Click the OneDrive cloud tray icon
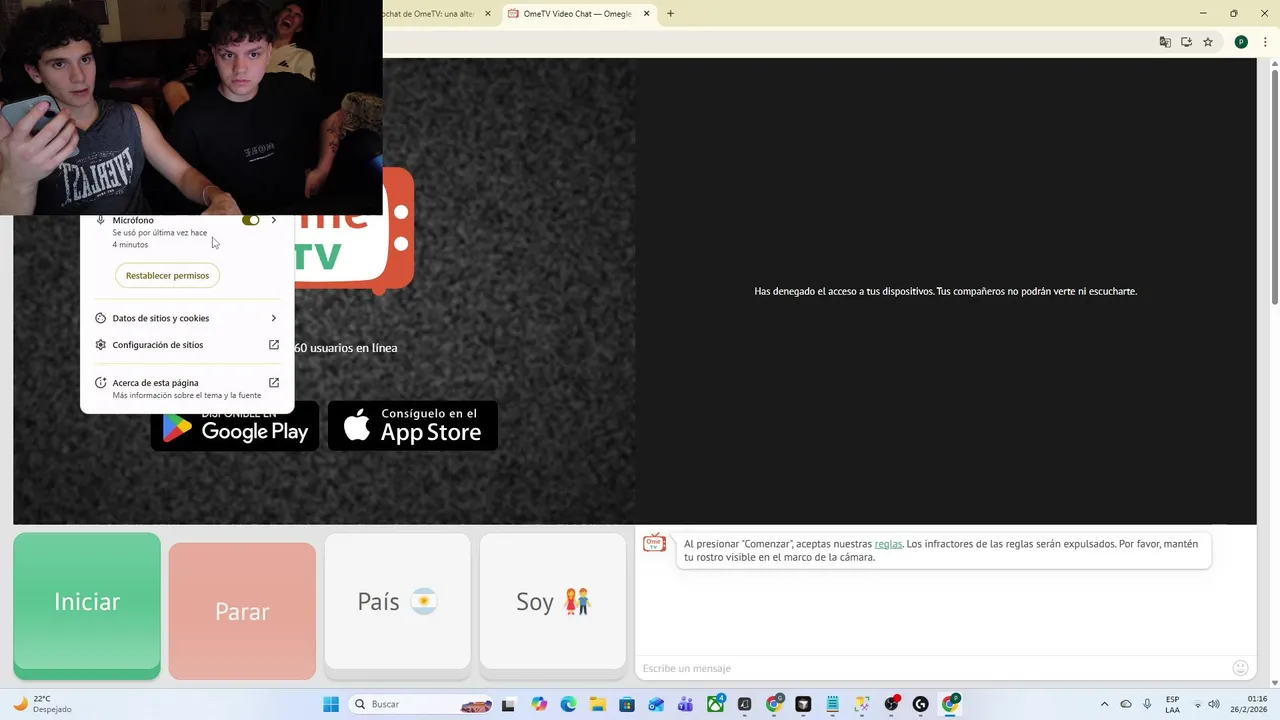The width and height of the screenshot is (1280, 720). pyautogui.click(x=1126, y=704)
